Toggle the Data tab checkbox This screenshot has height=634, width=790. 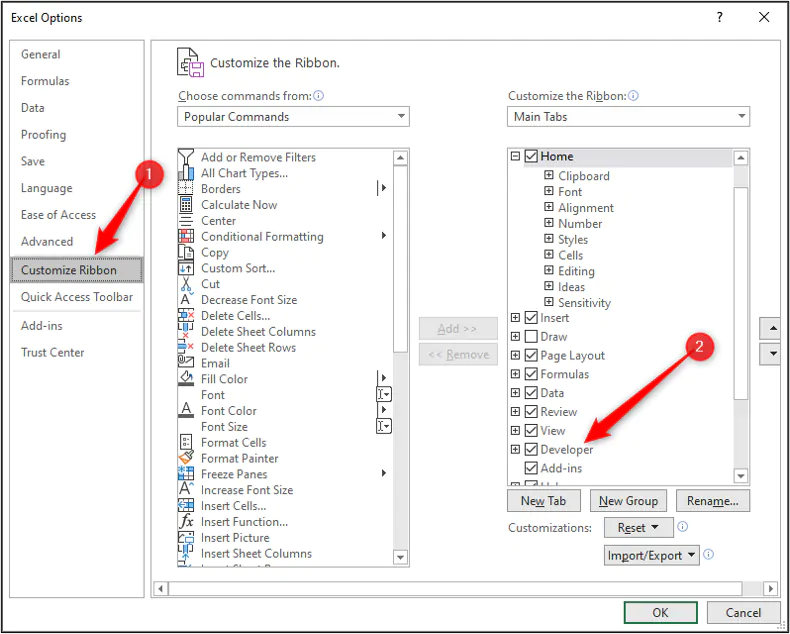pyautogui.click(x=531, y=393)
